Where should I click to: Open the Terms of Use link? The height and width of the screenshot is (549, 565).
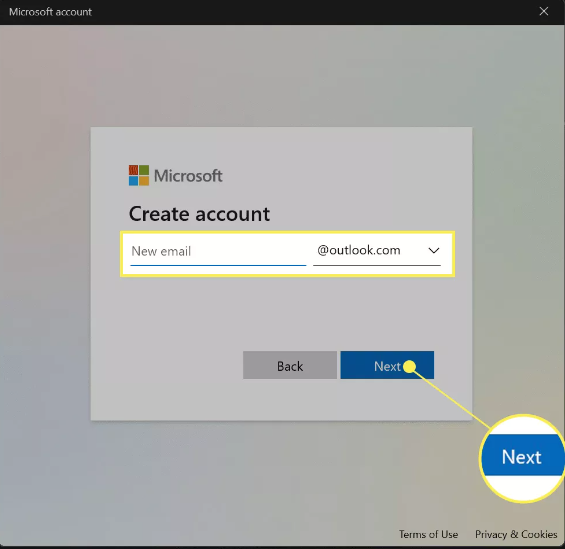(x=428, y=534)
